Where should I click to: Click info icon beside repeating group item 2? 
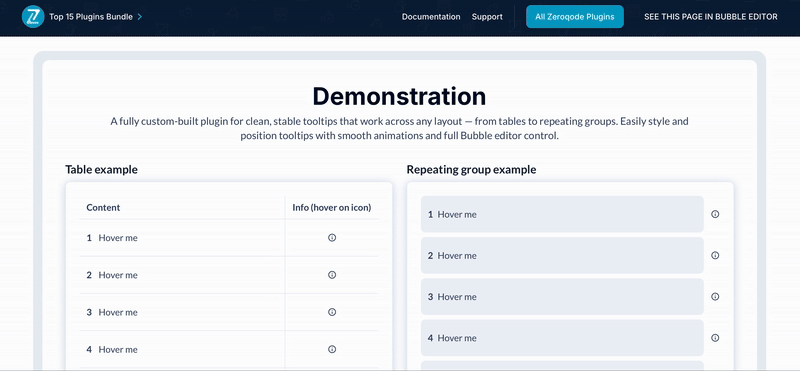[715, 256]
